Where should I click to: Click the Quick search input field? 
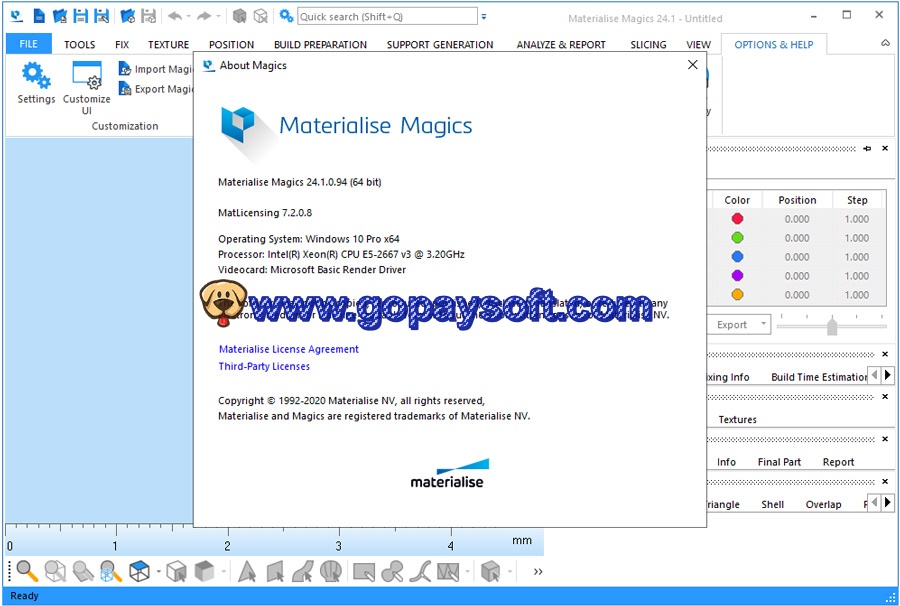click(387, 17)
